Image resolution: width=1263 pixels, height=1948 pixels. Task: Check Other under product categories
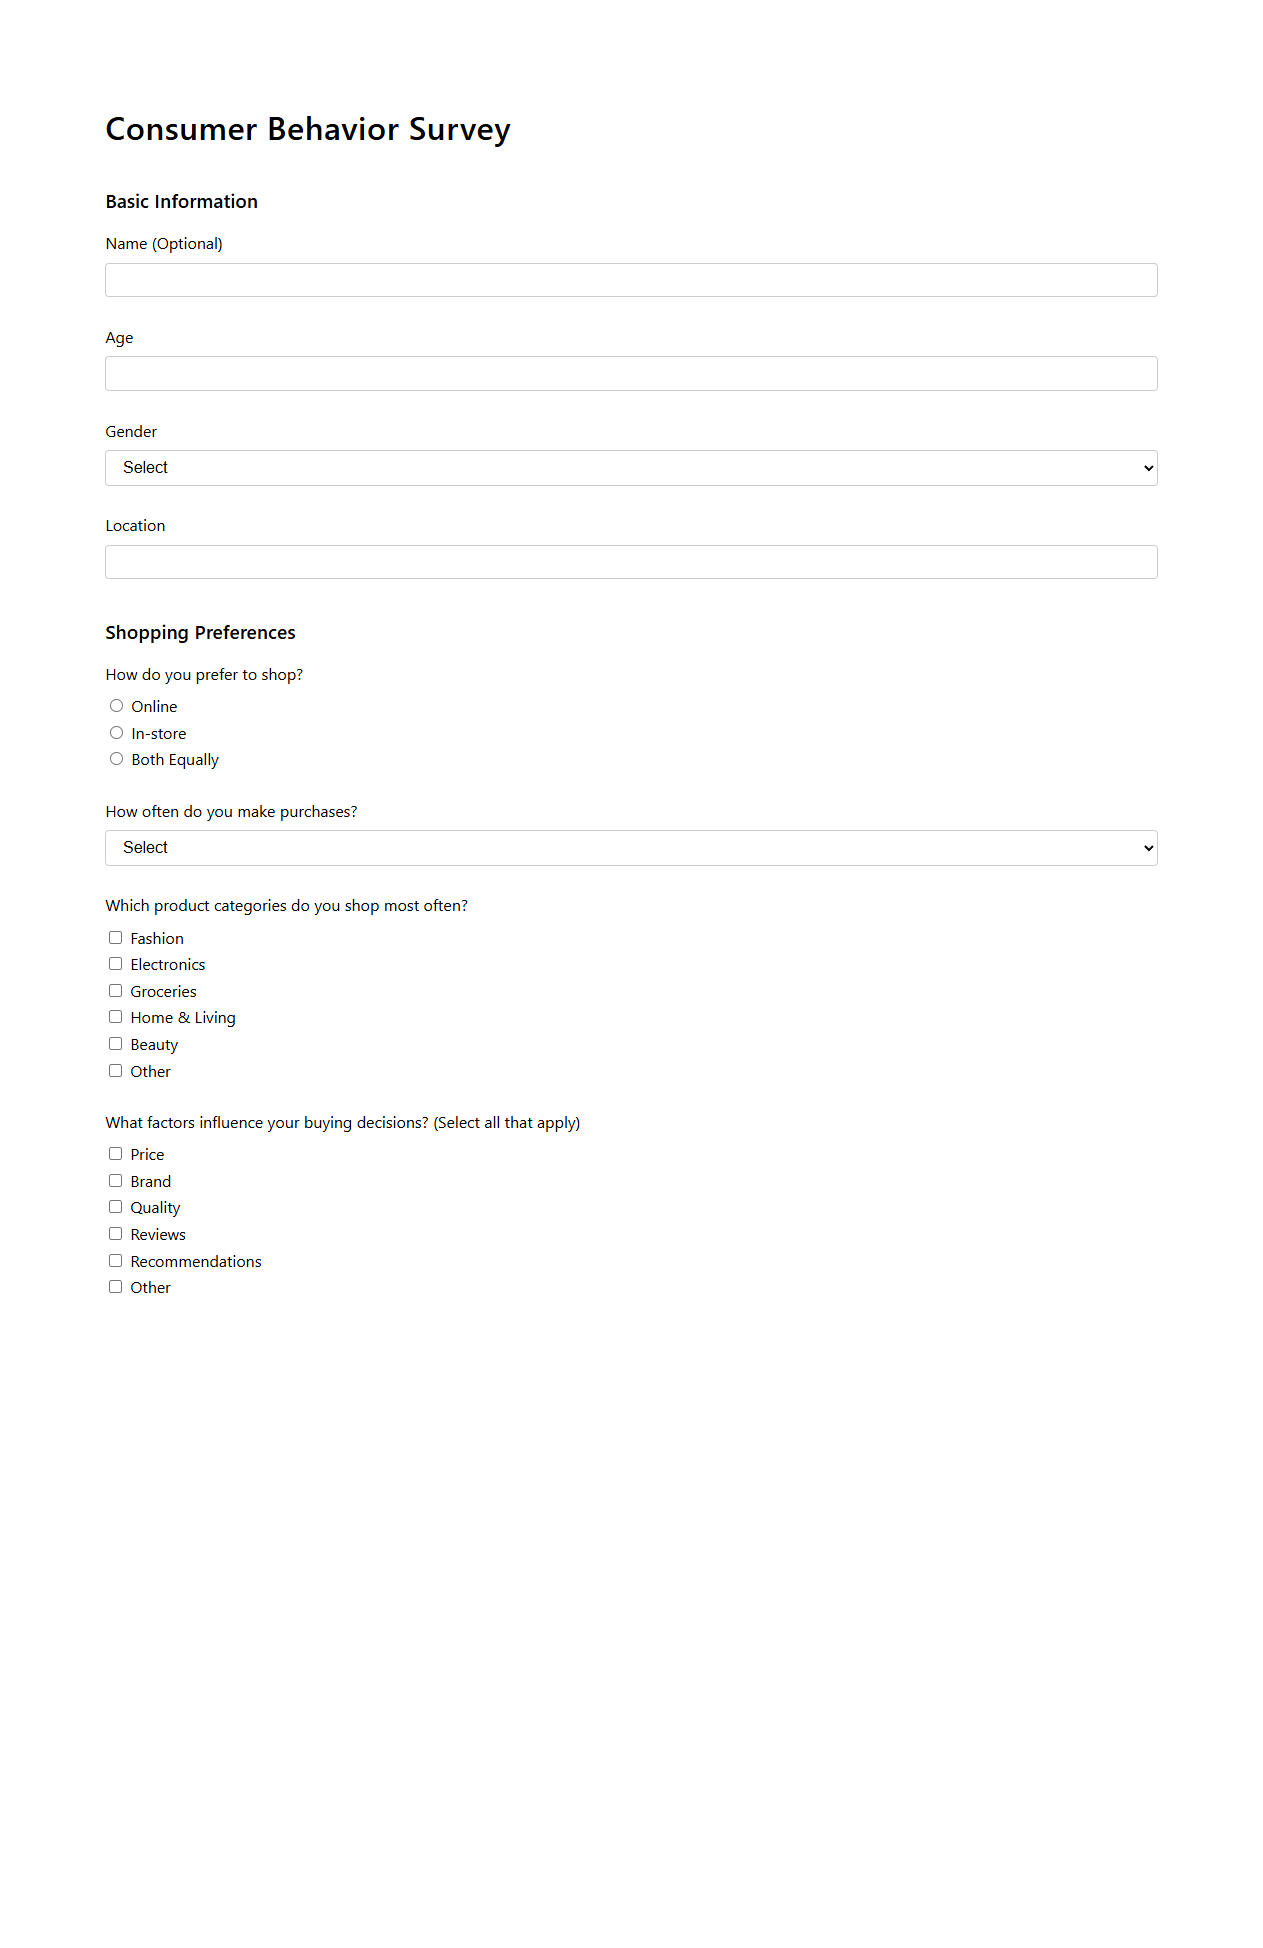point(115,1070)
